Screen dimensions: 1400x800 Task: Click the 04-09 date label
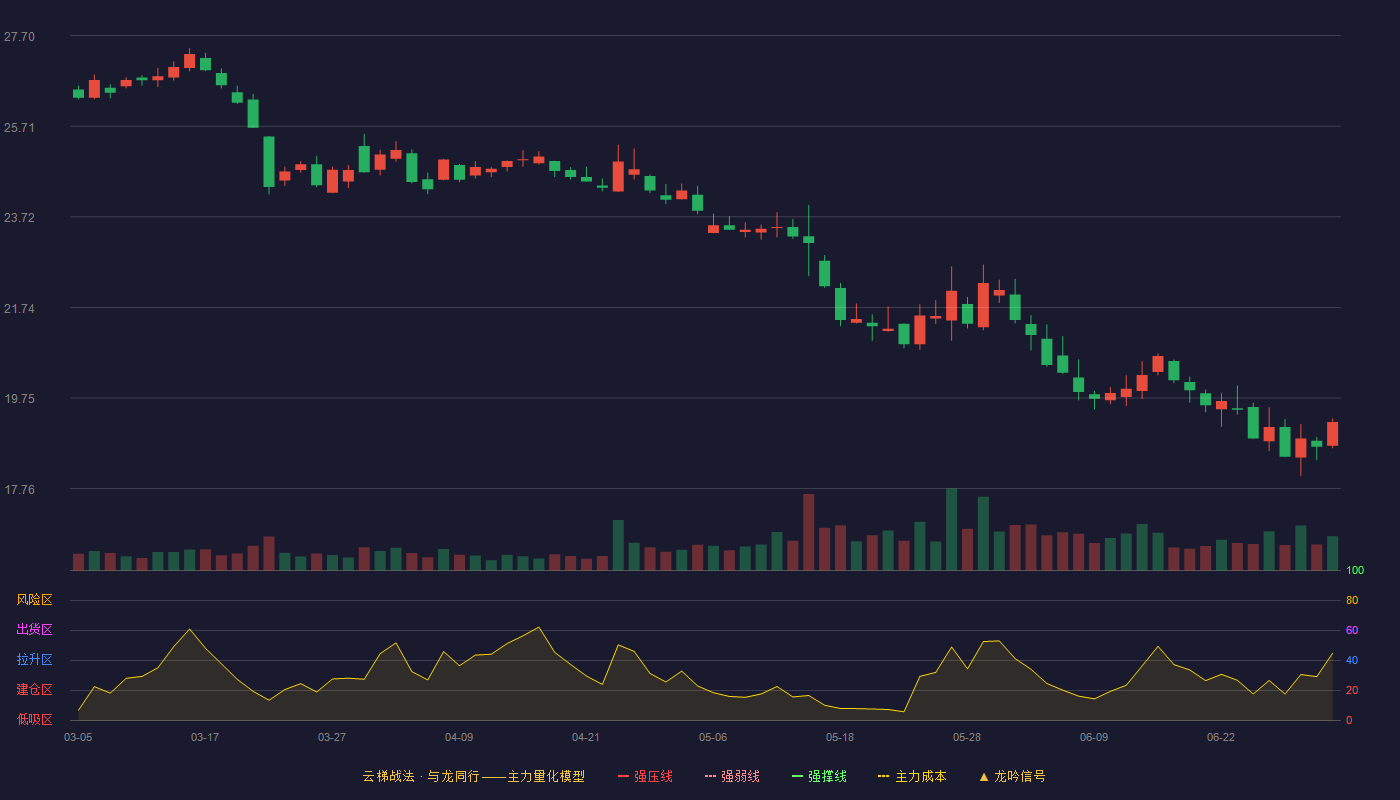tap(459, 737)
